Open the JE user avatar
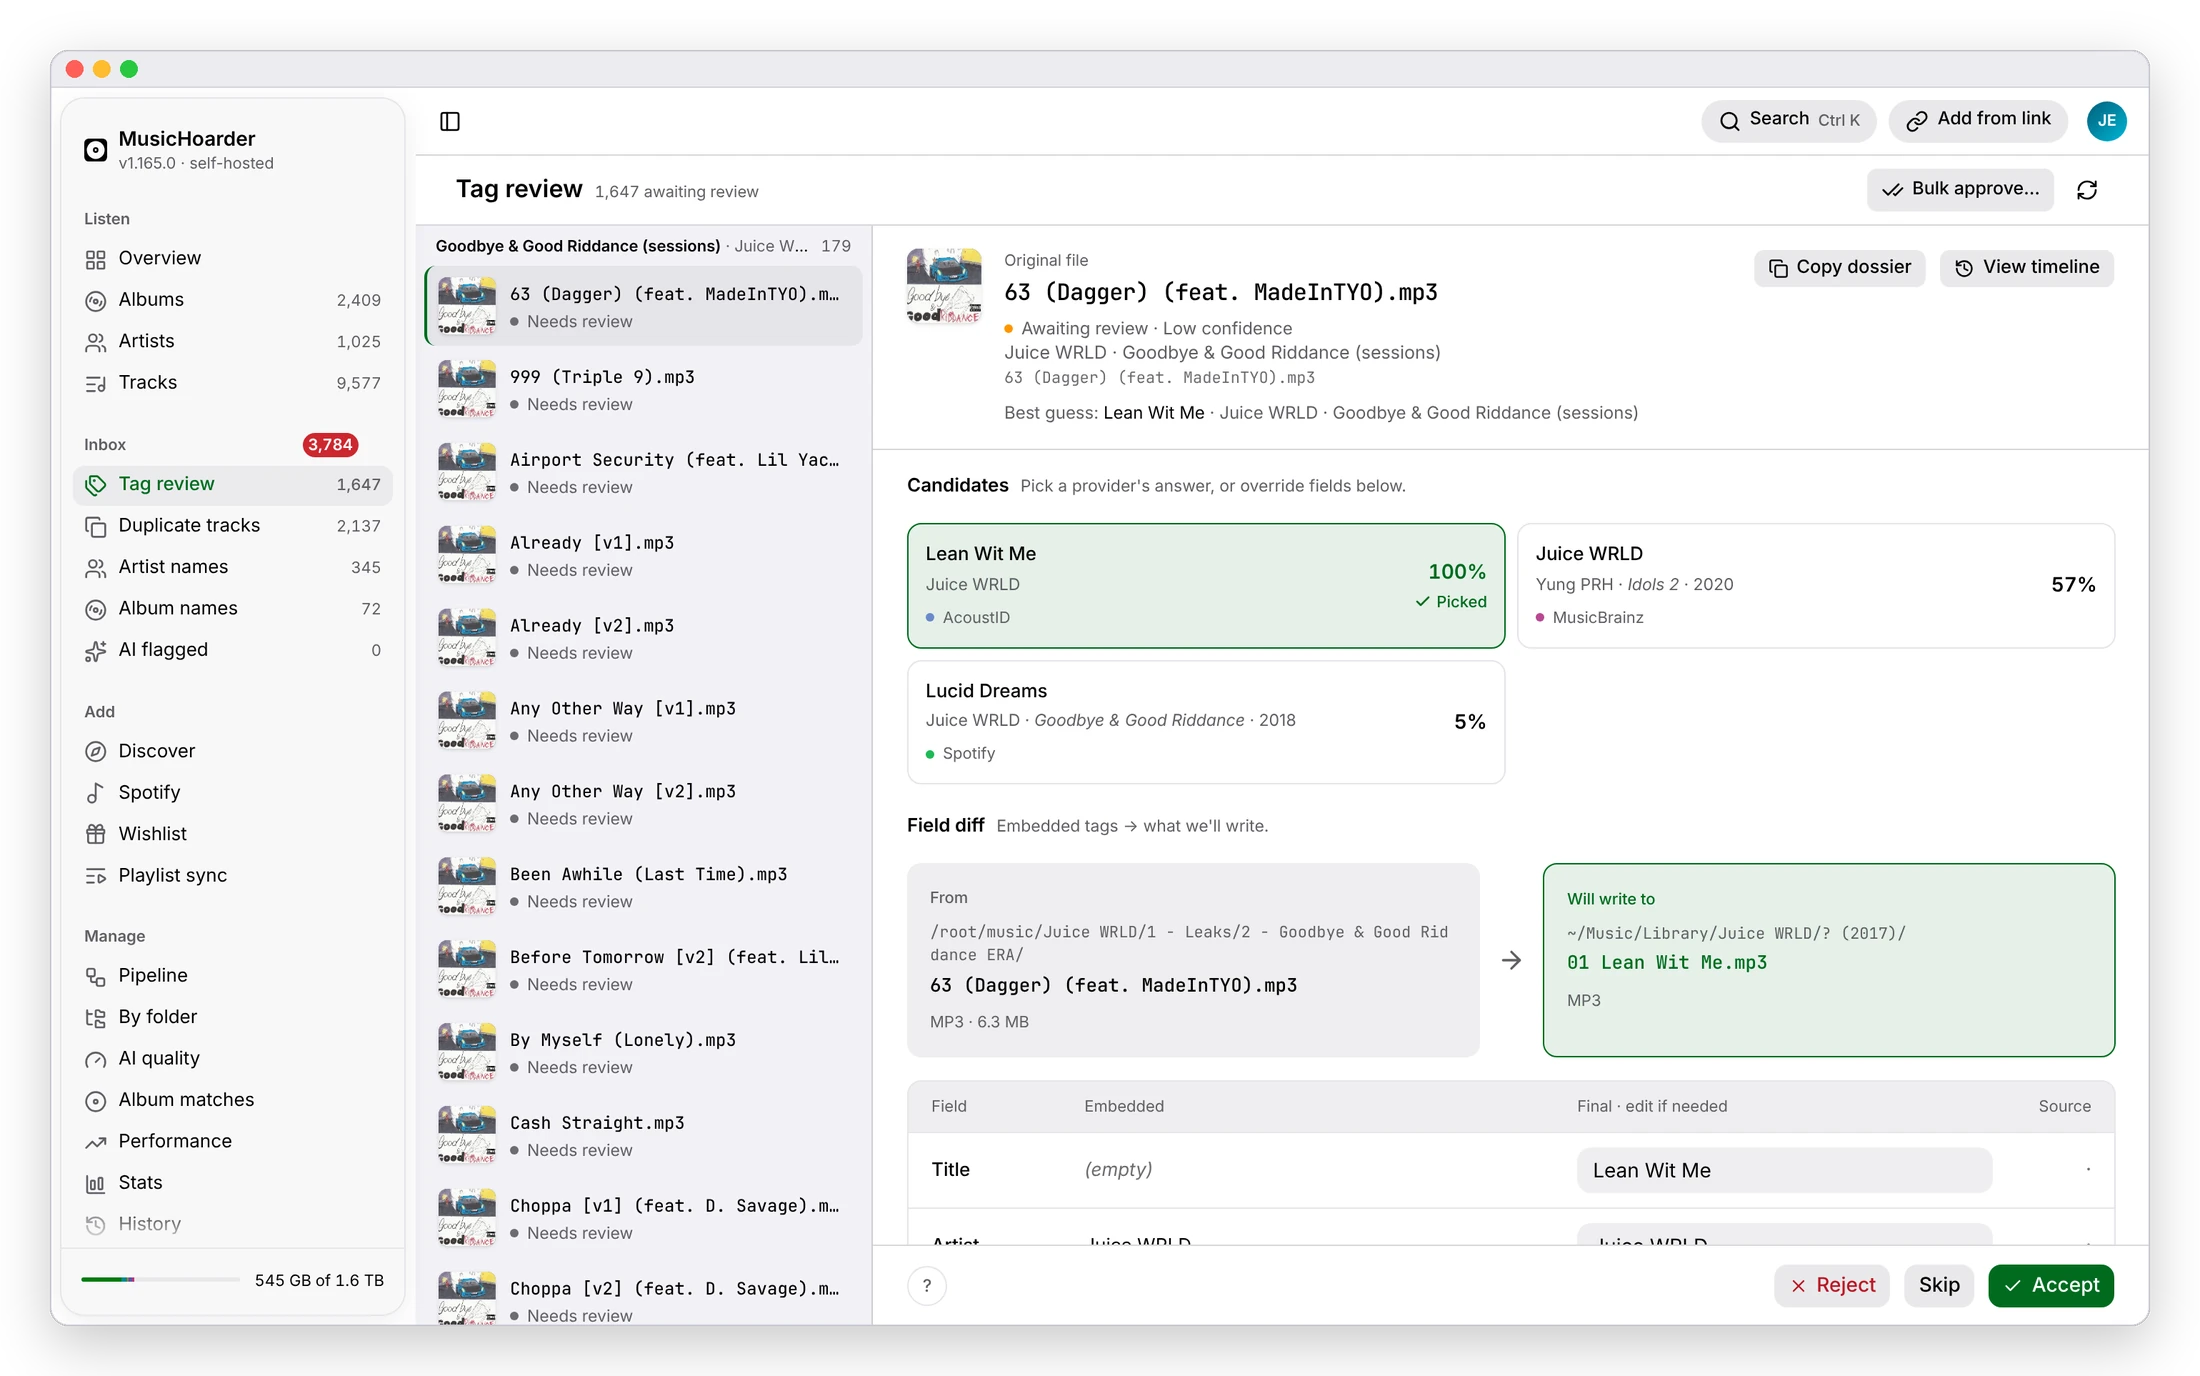The width and height of the screenshot is (2200, 1376). [x=2106, y=120]
